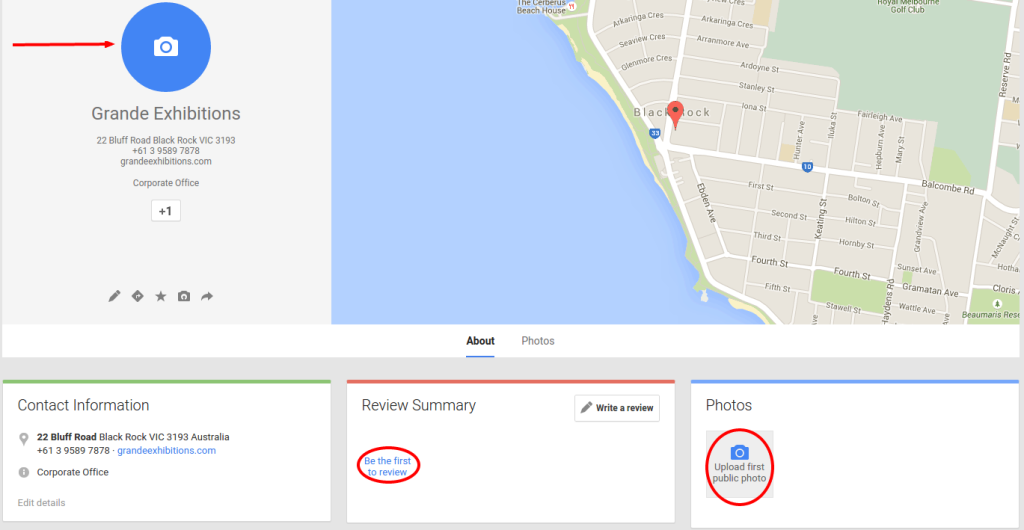Click the blue camera profile photo circle
Image resolution: width=1024 pixels, height=530 pixels.
click(166, 47)
